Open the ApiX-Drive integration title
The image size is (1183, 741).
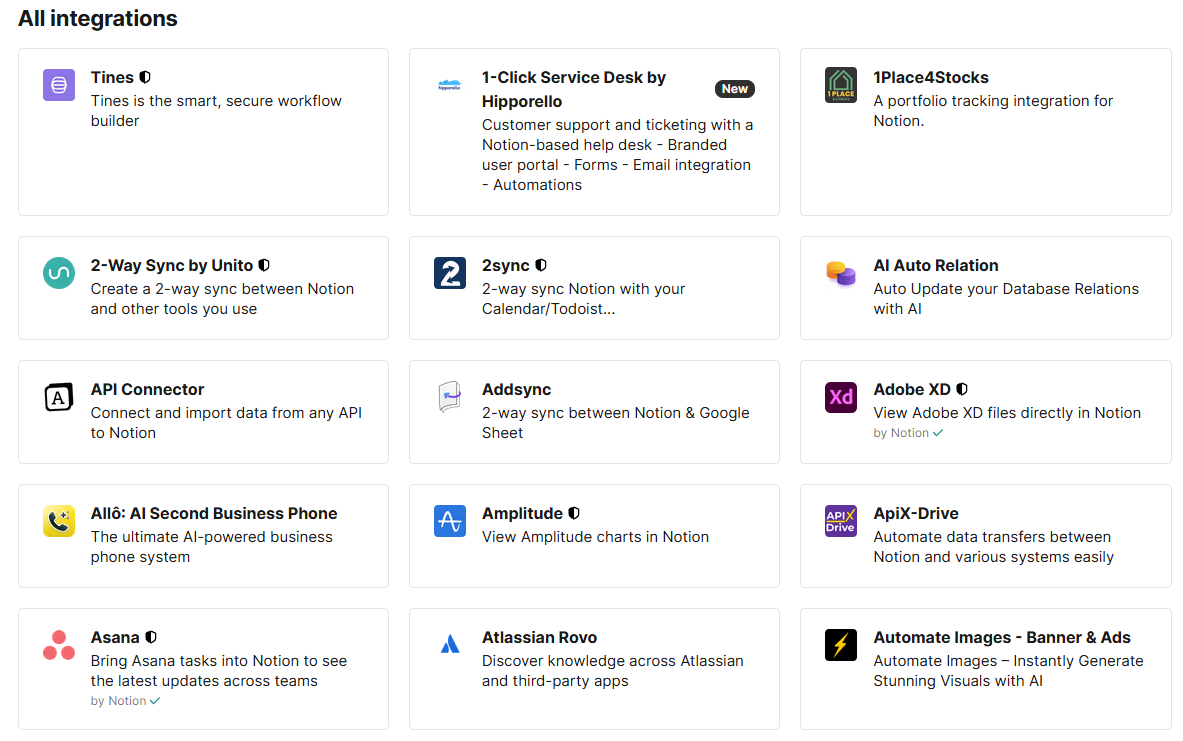(916, 513)
